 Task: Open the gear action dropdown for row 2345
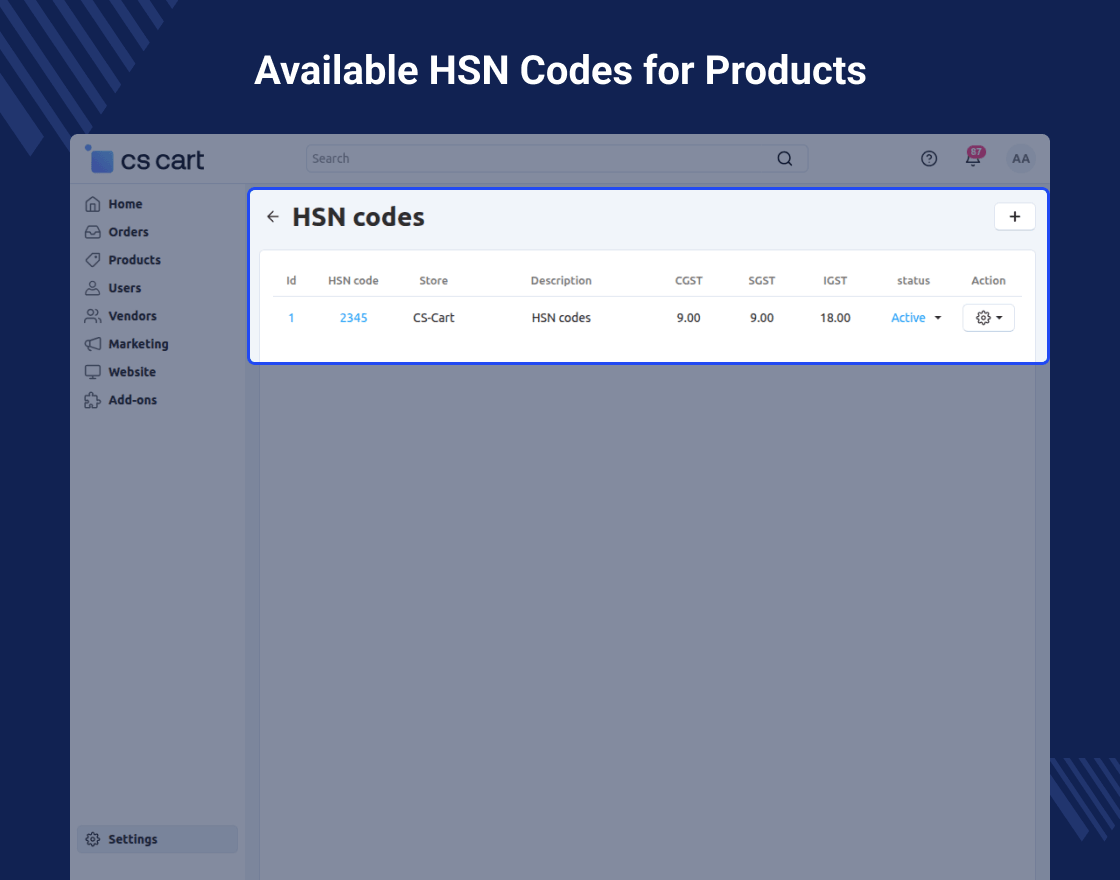(x=989, y=318)
